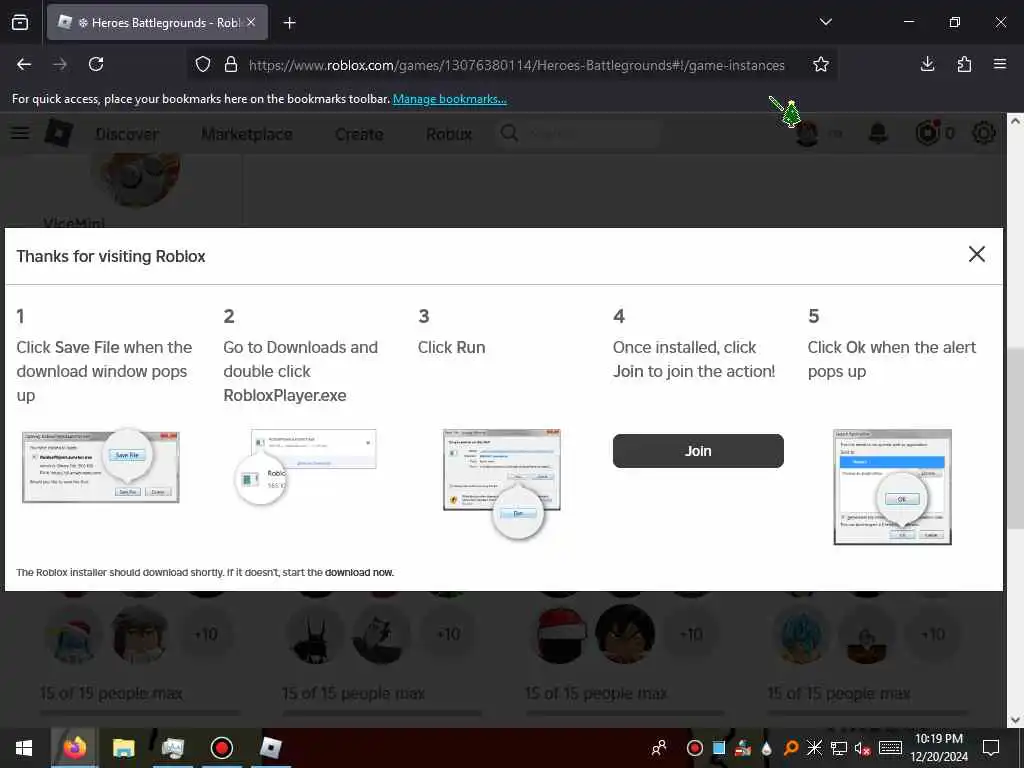Click the Click Run instruction text
The width and height of the screenshot is (1024, 768).
[x=451, y=347]
